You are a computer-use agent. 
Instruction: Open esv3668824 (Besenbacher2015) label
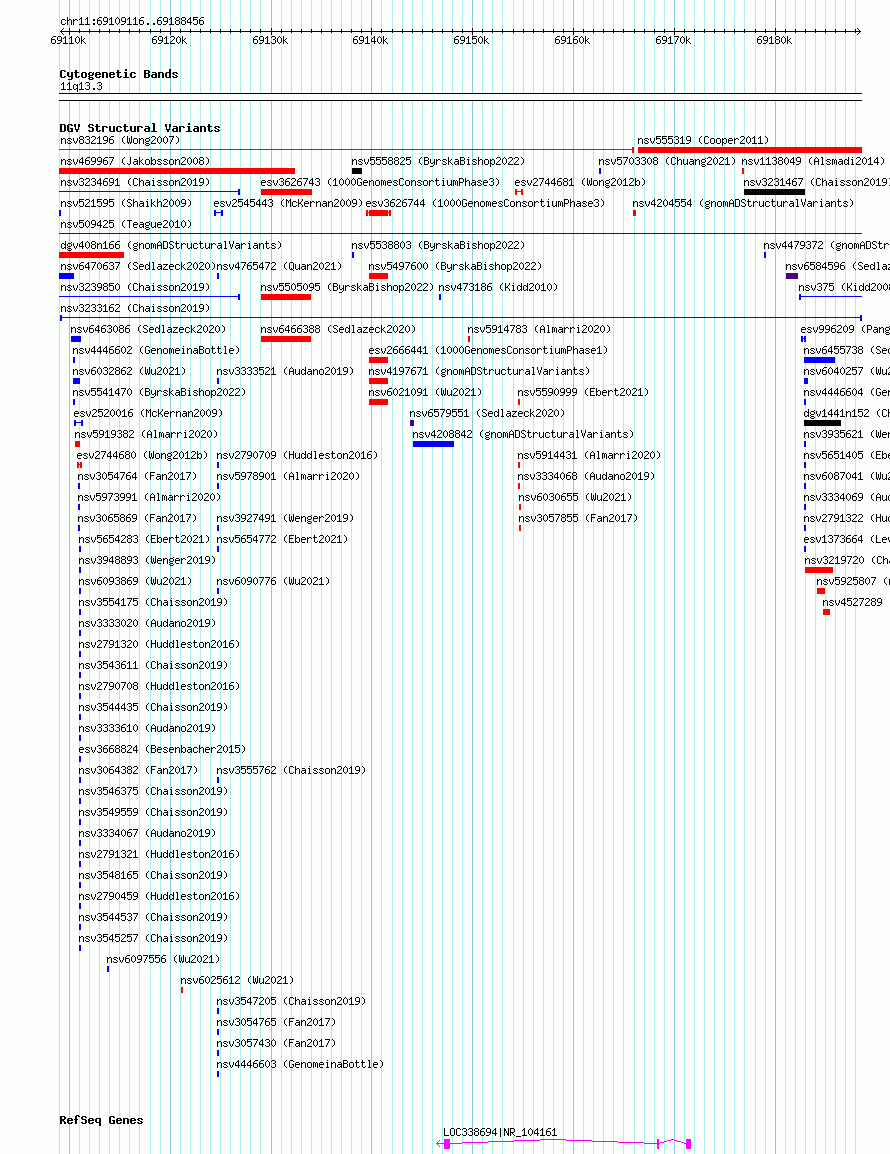click(x=162, y=749)
